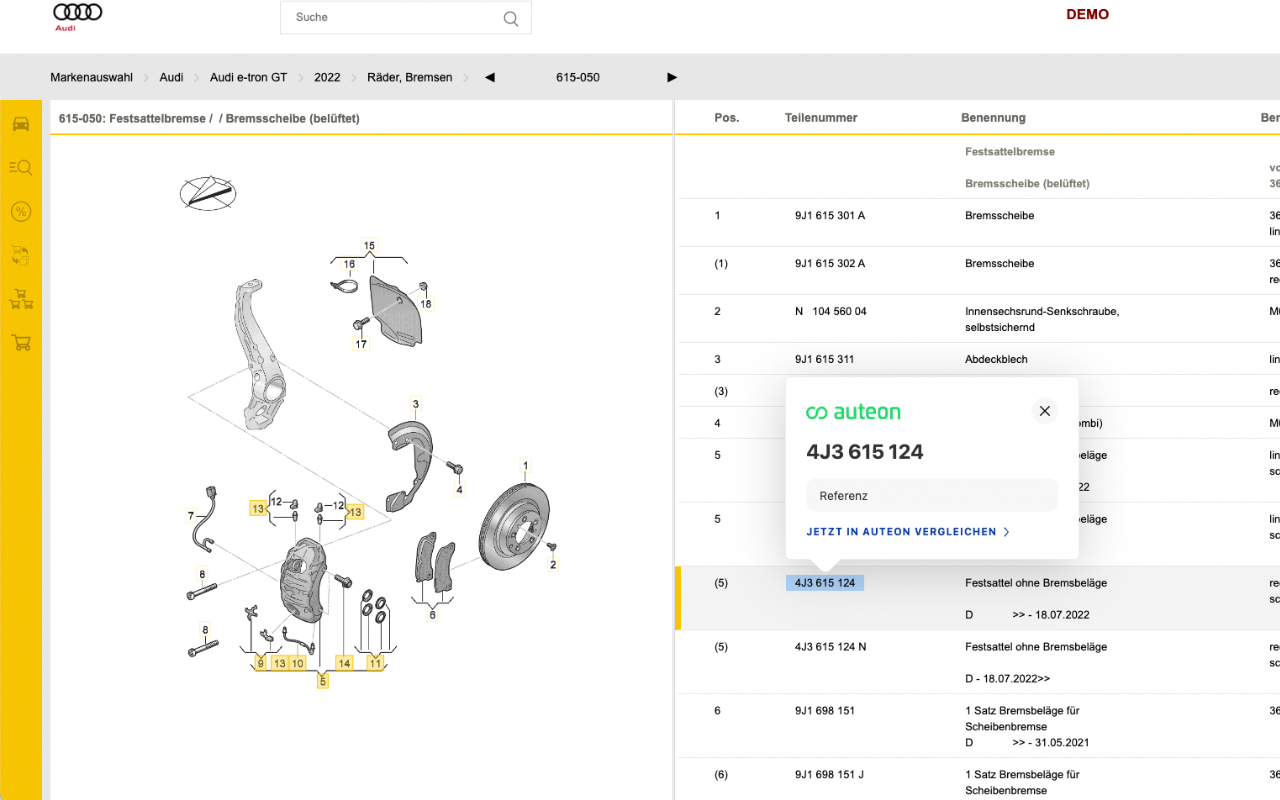1280x800 pixels.
Task: Click highlighted callout 10 in diagram
Action: click(298, 663)
